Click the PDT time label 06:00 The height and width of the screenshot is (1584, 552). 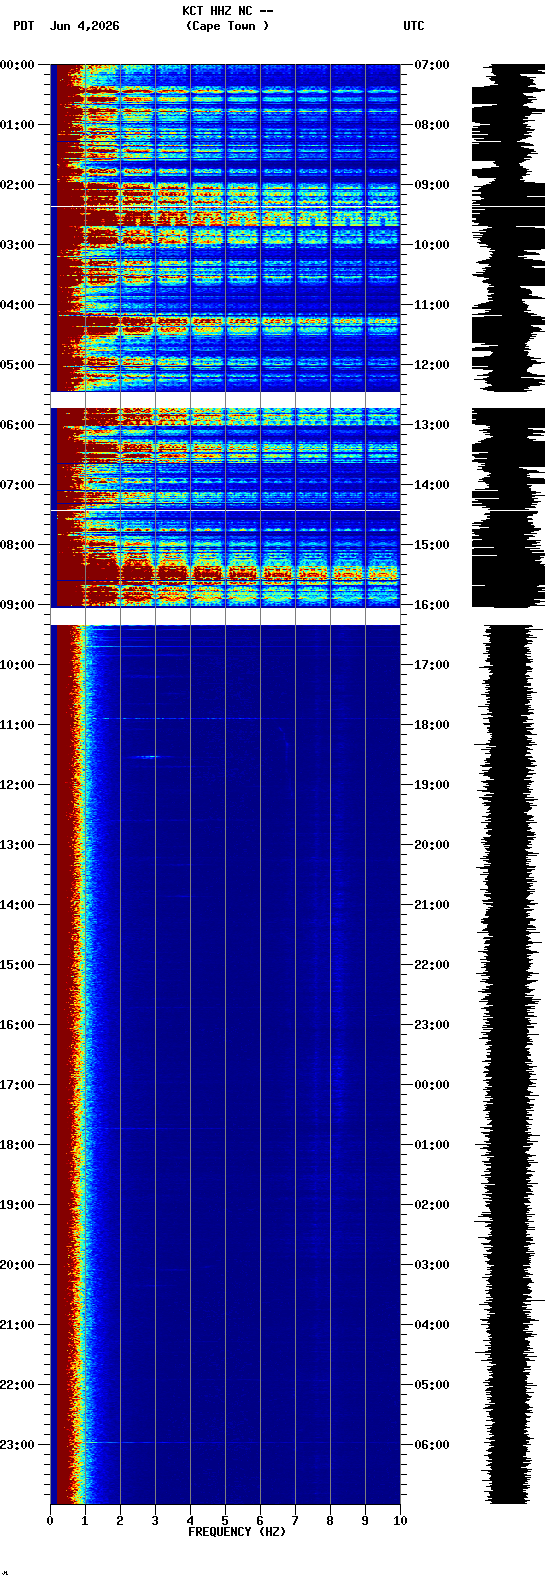17,425
